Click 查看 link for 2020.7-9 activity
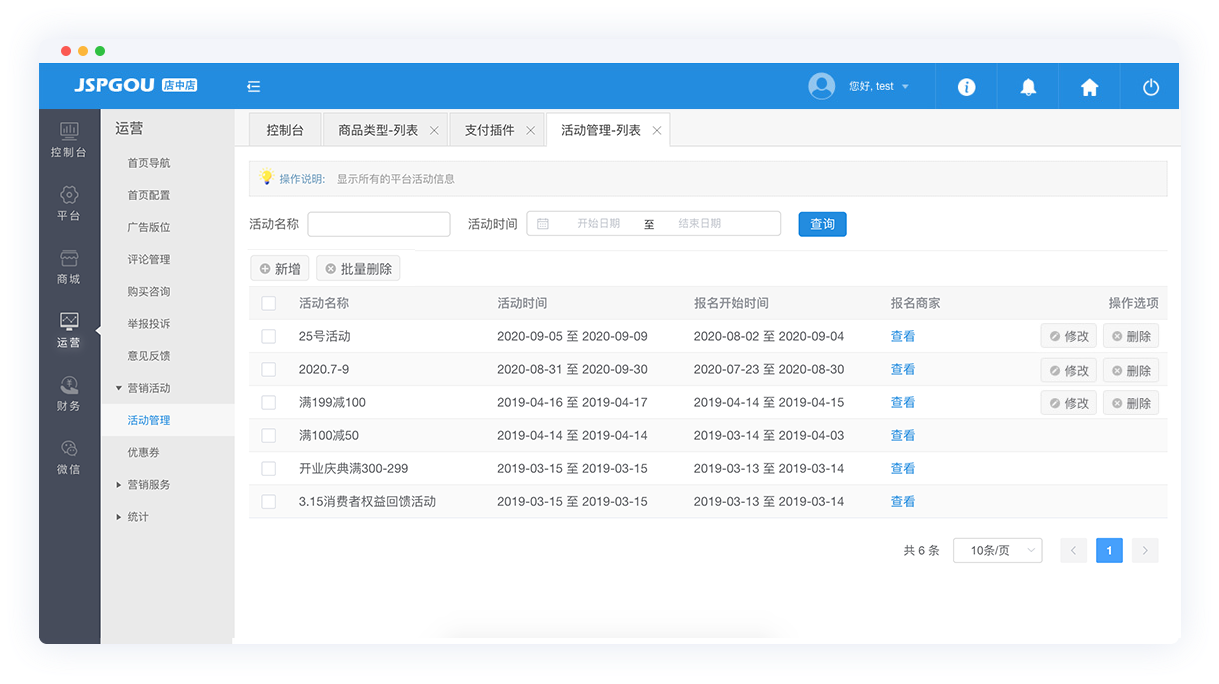Viewport: 1219px width, 684px height. click(902, 370)
